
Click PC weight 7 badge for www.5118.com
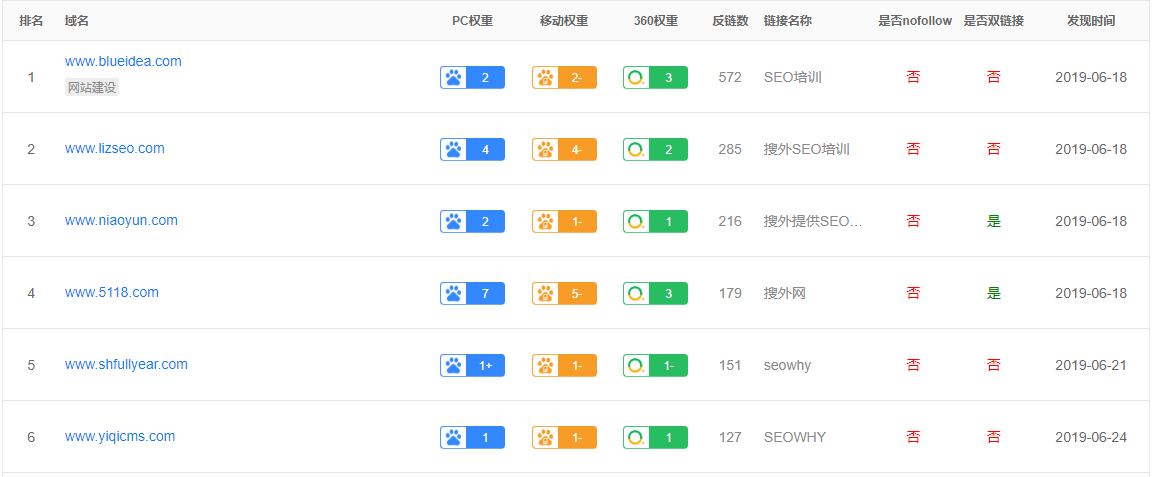pos(473,293)
